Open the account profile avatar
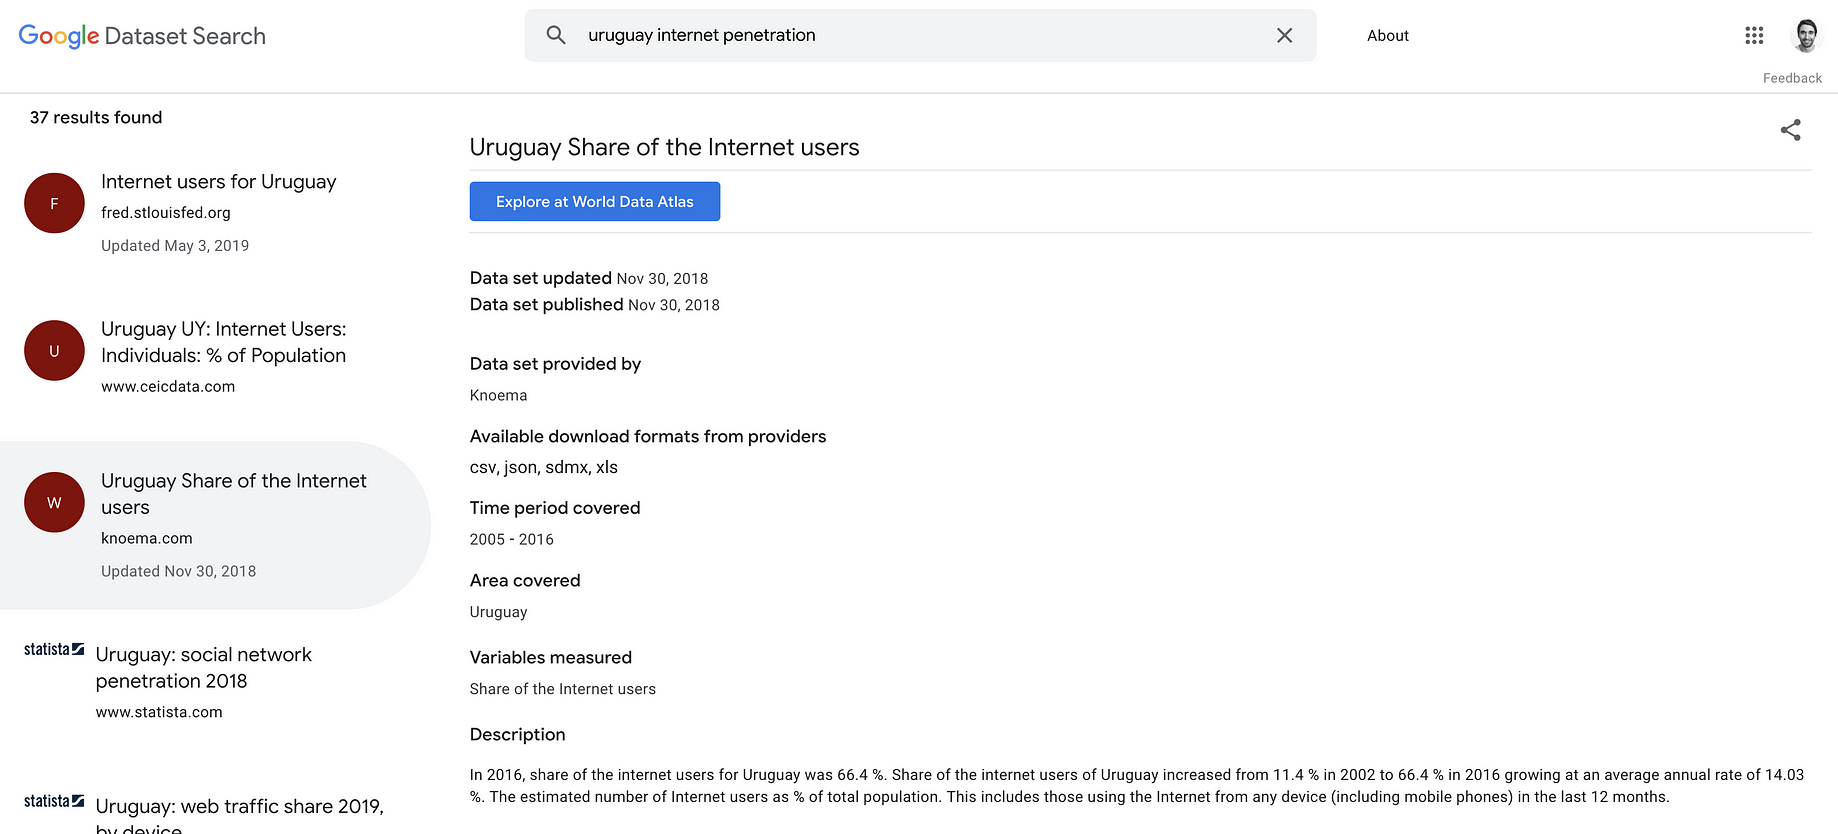 [x=1806, y=35]
